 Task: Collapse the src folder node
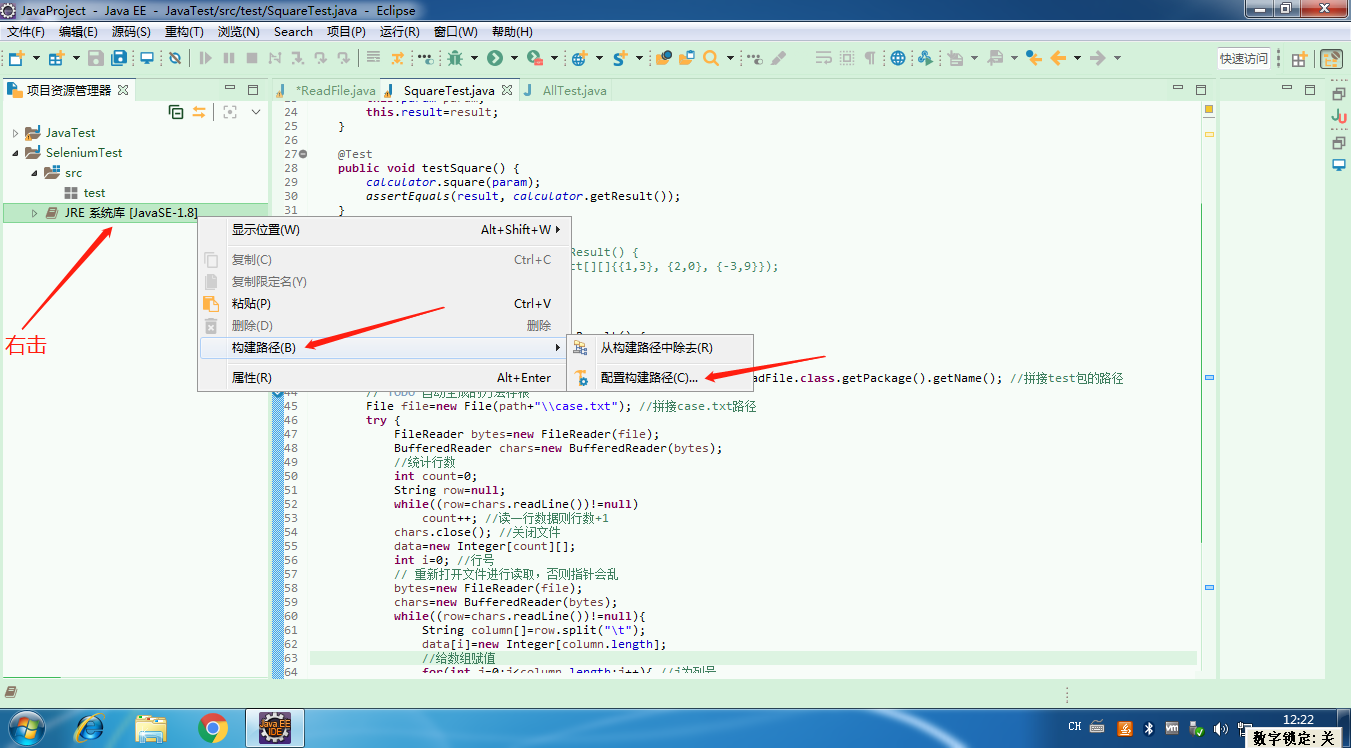33,173
